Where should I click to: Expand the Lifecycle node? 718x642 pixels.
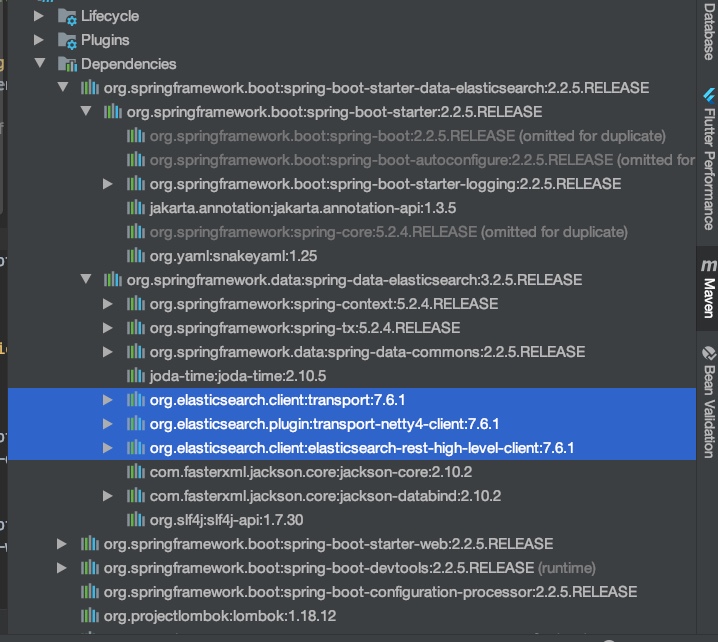click(x=40, y=16)
